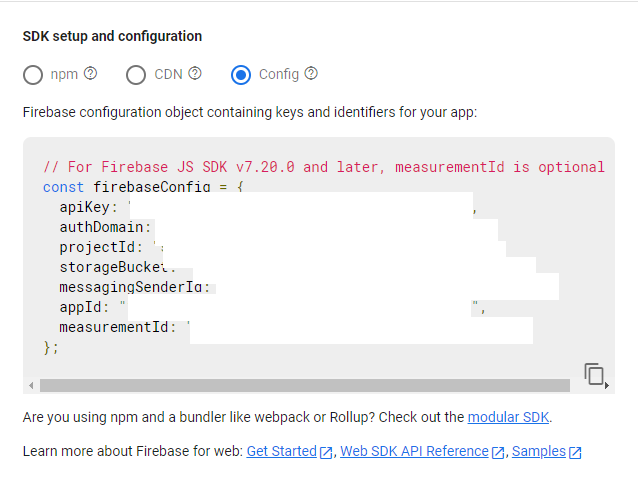
Task: Choose the Config radio button
Action: (241, 74)
